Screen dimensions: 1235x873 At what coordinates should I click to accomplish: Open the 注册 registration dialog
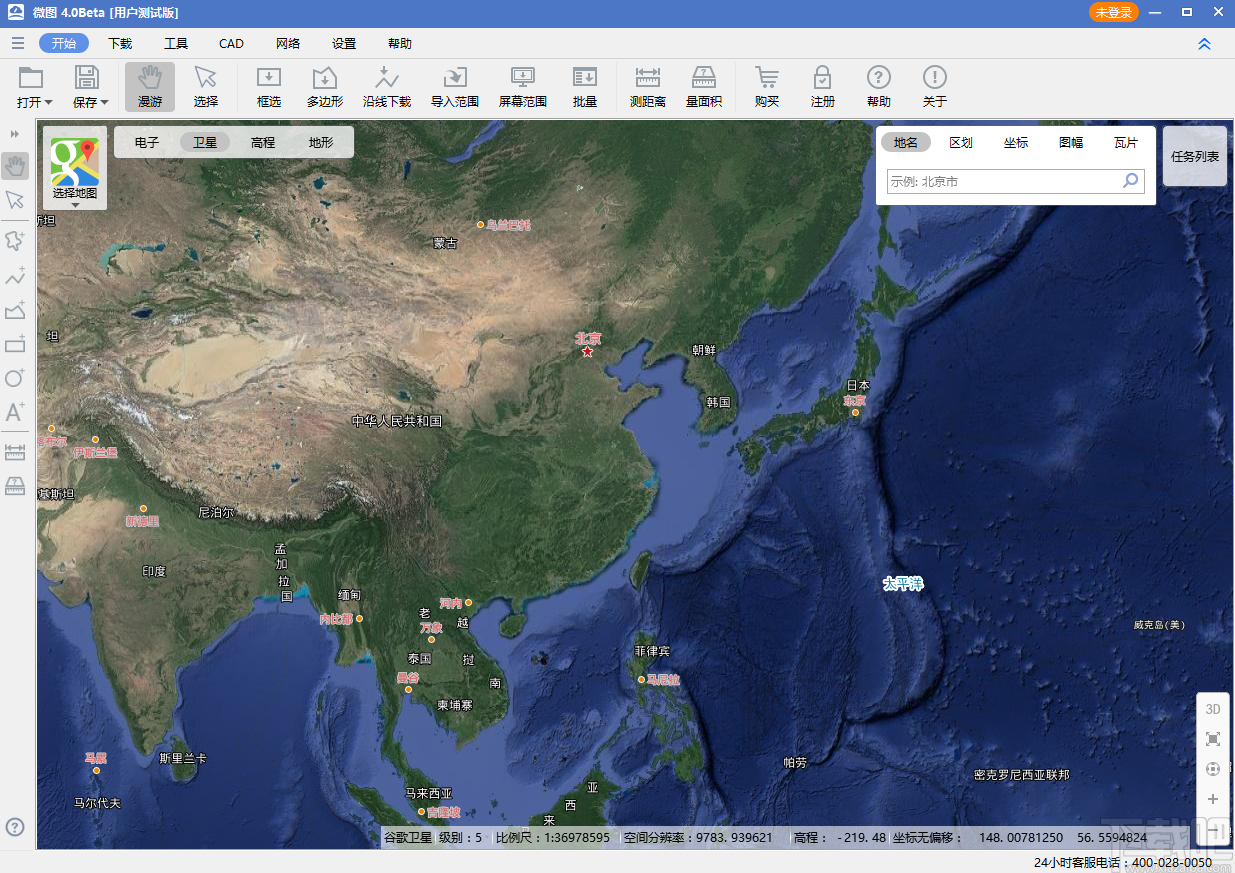(823, 87)
